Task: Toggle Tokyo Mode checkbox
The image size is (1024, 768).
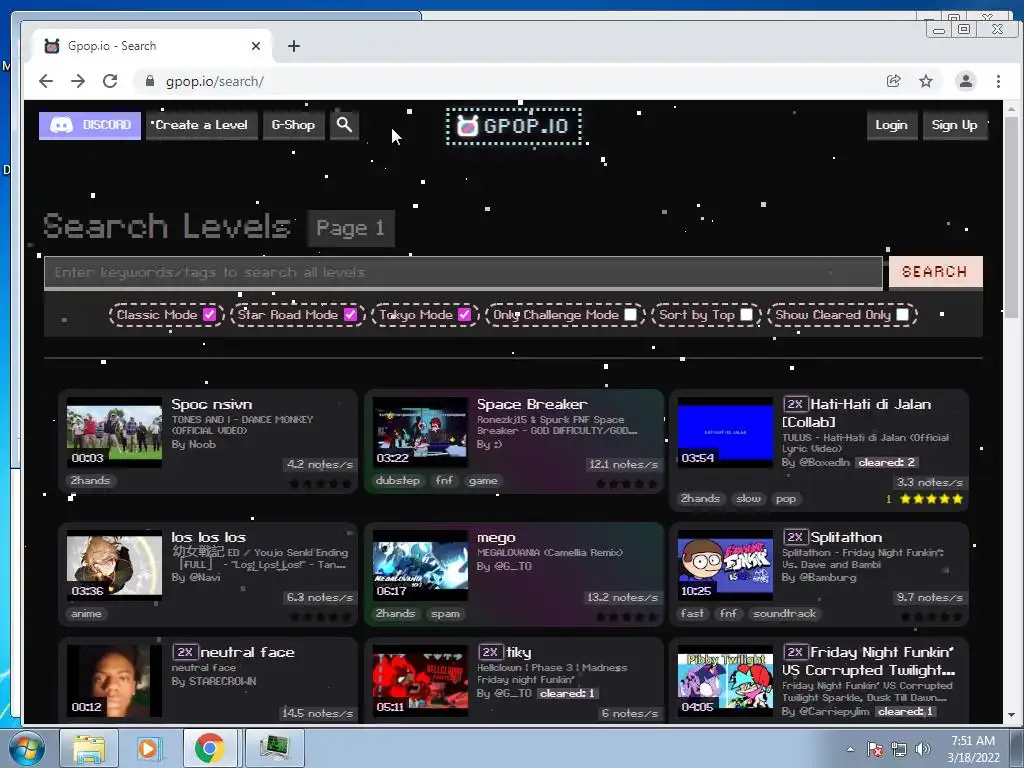Action: (464, 314)
